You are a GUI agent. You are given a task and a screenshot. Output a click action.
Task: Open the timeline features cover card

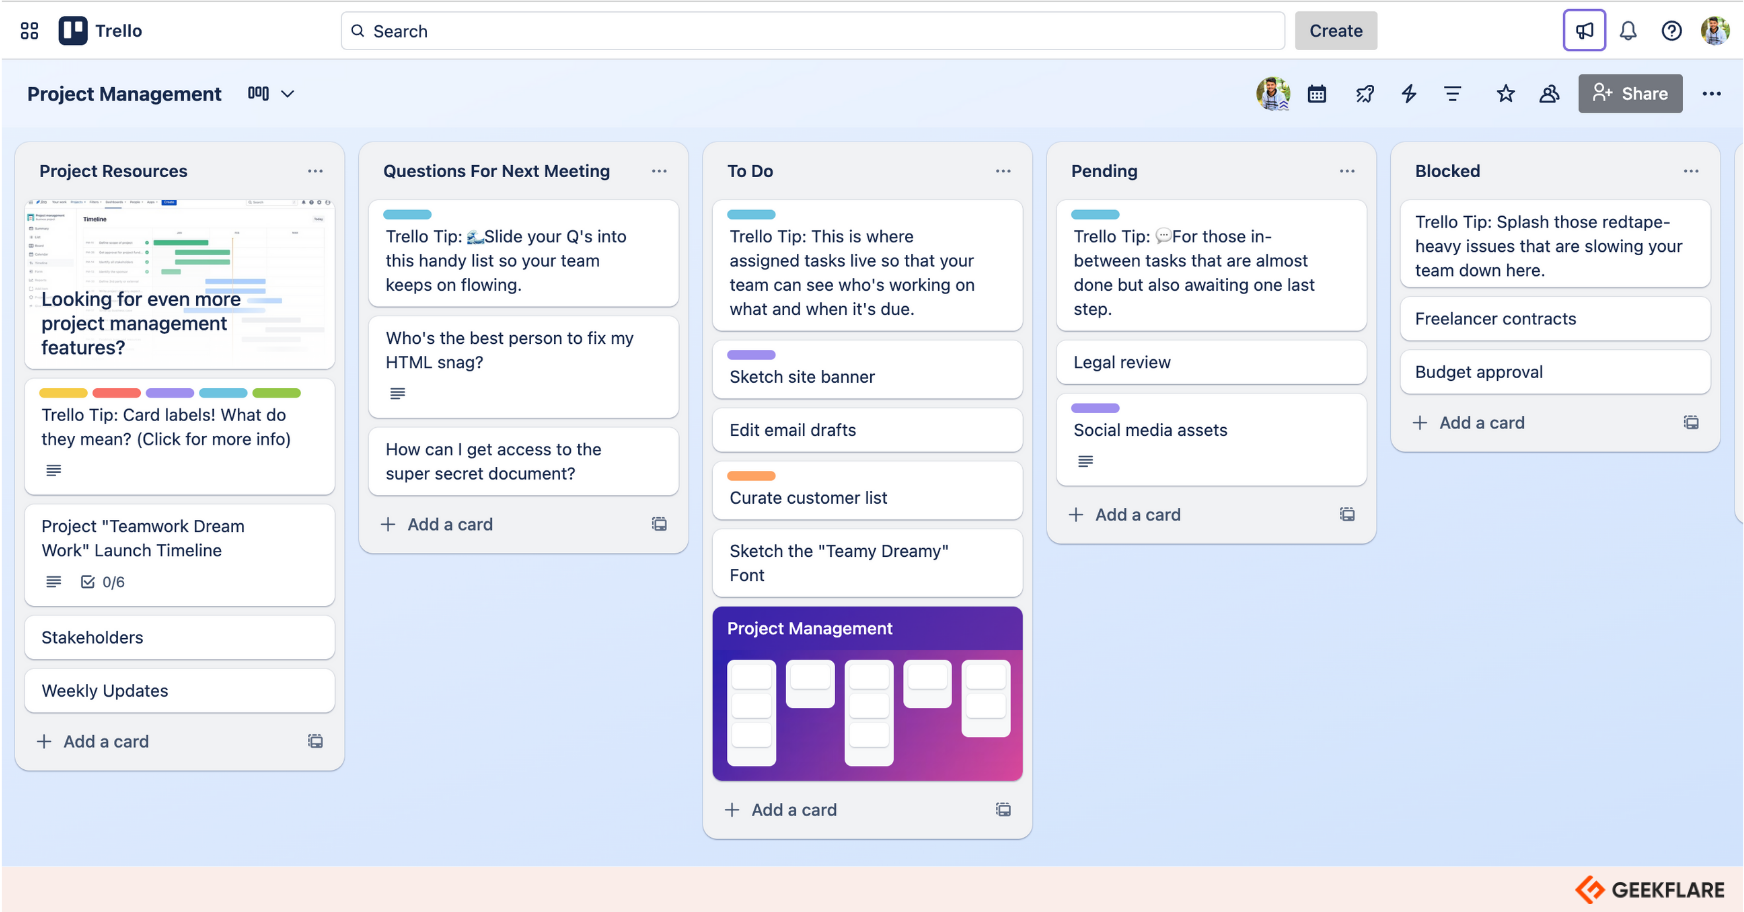click(180, 284)
